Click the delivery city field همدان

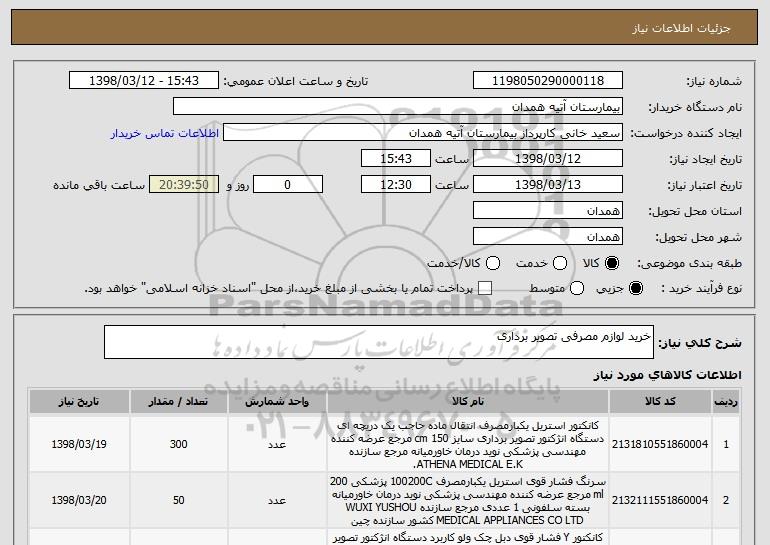548,236
